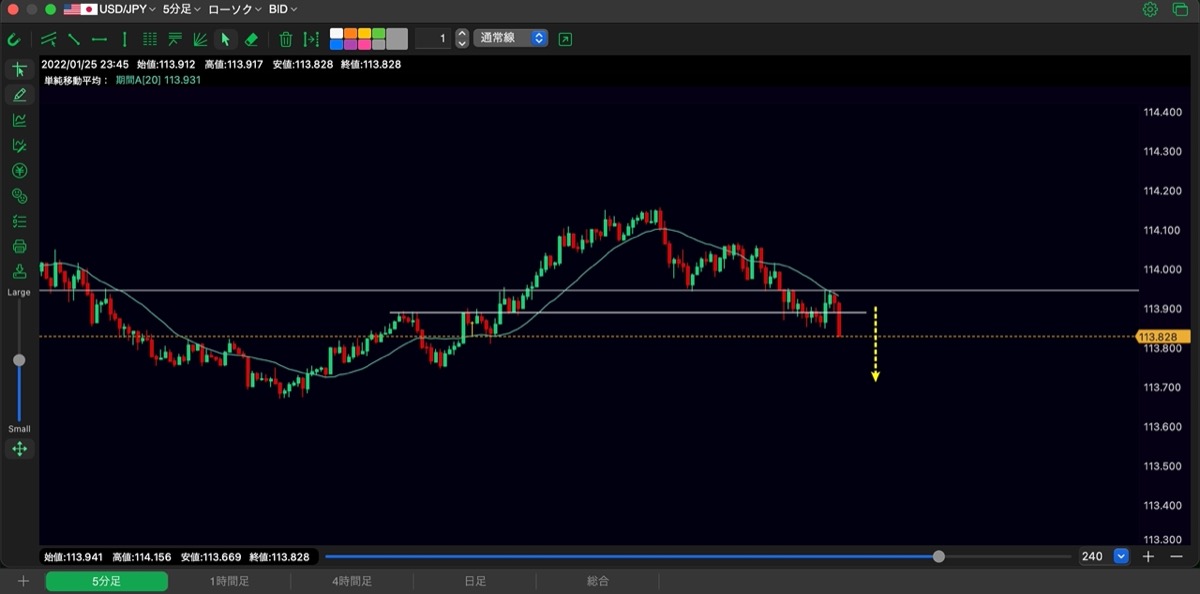Viewport: 1200px width, 594px height.
Task: Click the Large/Small size slider handle
Action: click(19, 360)
